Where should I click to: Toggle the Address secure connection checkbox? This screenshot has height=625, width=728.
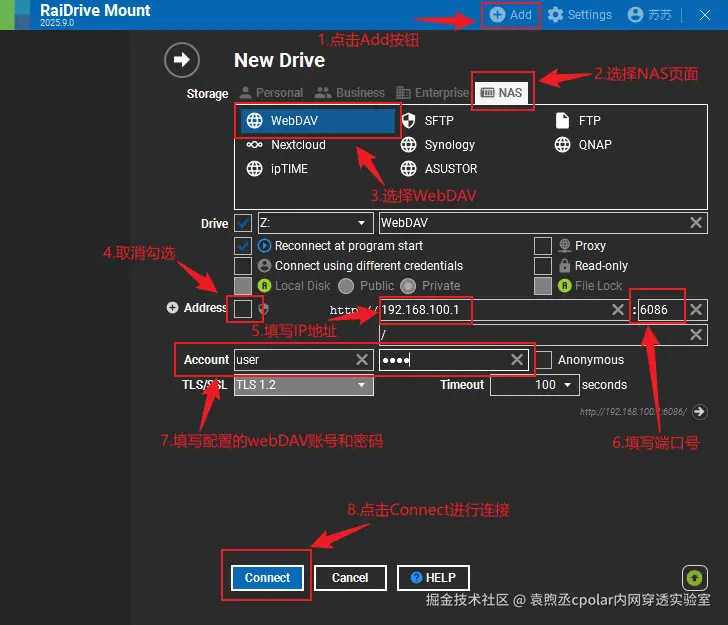coord(243,309)
